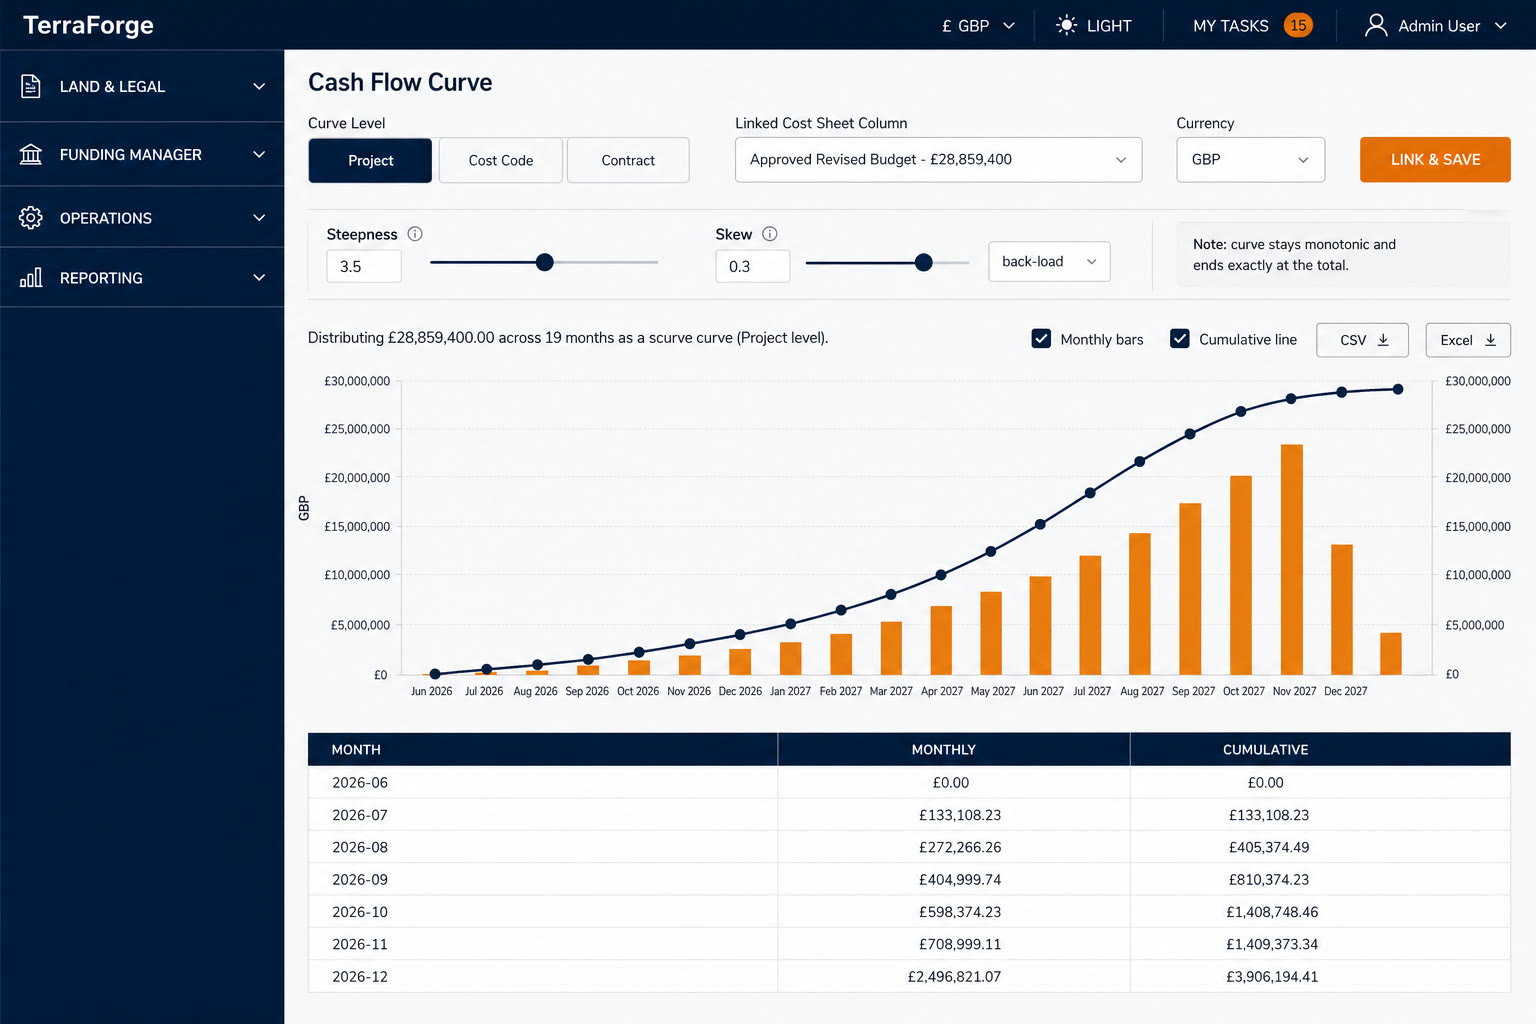Click monthly value £404,999.74

(x=960, y=880)
